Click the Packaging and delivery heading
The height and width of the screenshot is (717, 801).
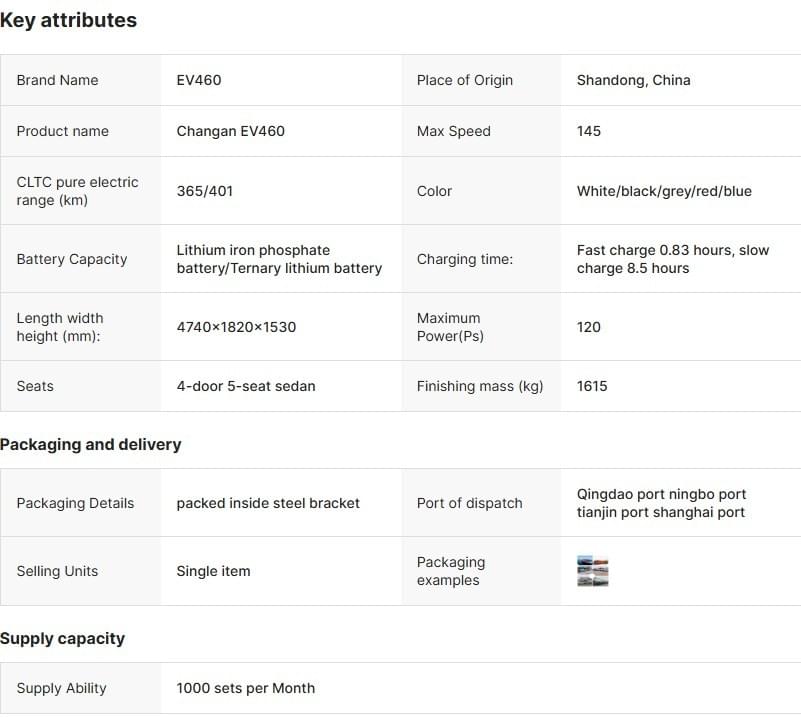(x=91, y=444)
